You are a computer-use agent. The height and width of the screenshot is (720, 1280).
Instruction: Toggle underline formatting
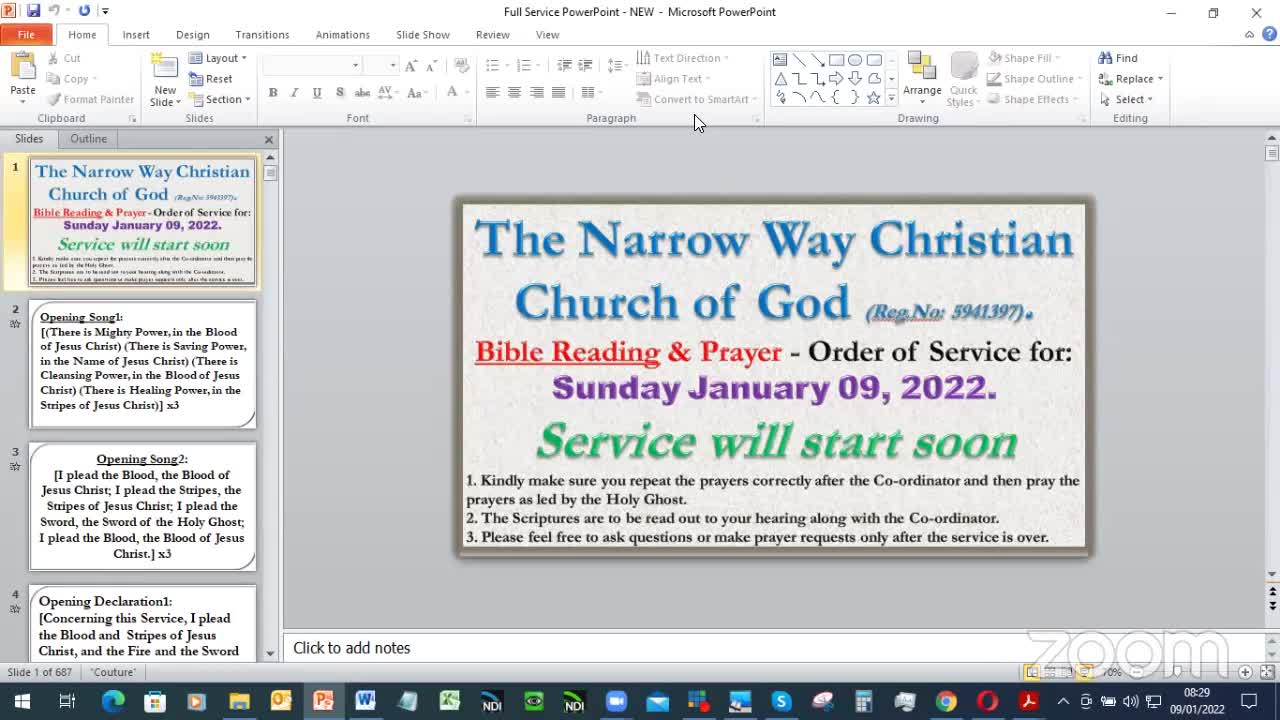click(x=317, y=92)
